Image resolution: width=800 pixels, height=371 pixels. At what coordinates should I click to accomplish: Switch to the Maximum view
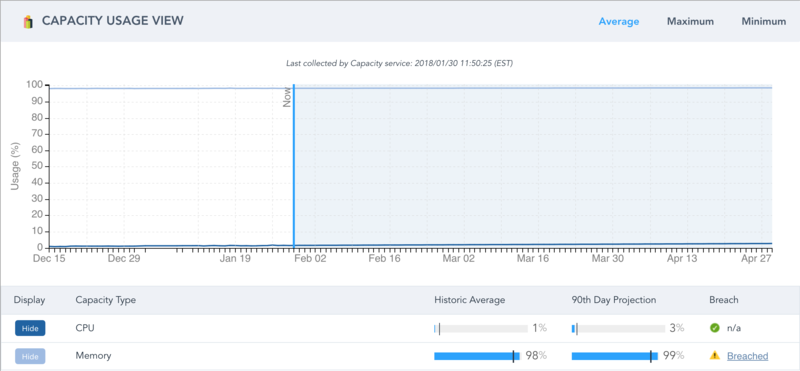click(x=690, y=21)
